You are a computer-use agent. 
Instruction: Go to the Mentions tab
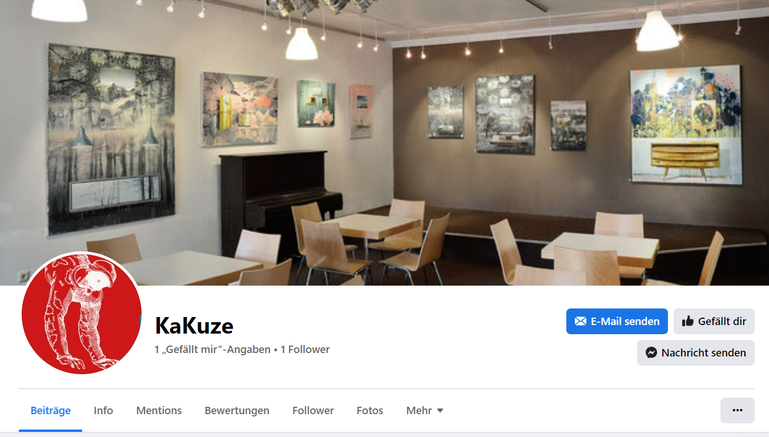159,411
